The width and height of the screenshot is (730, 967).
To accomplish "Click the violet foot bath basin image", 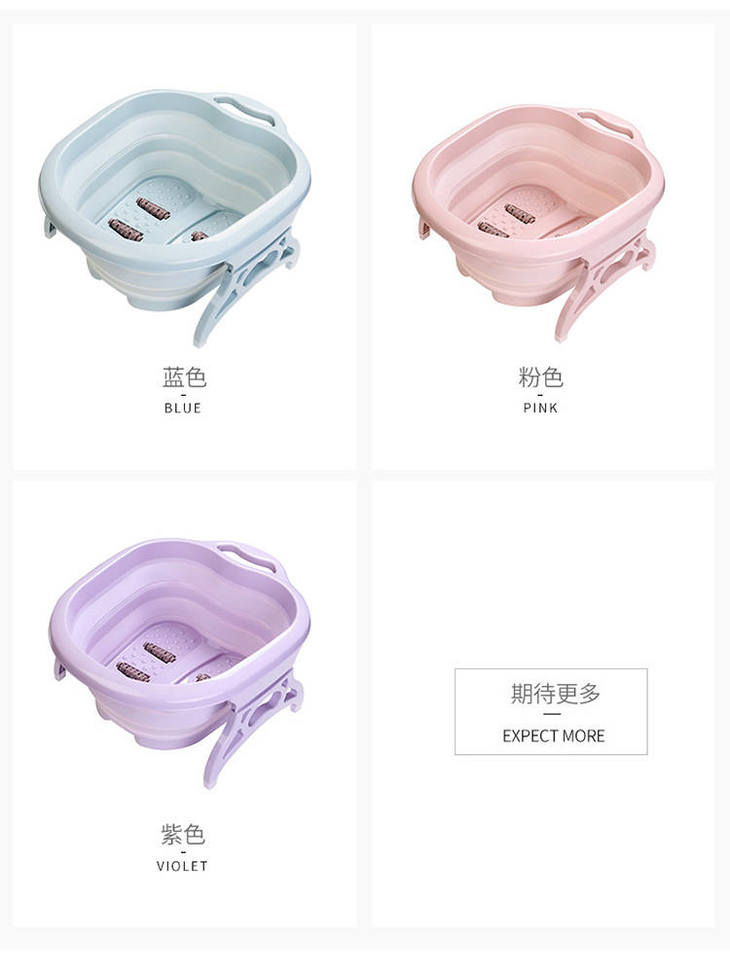I will 179,663.
